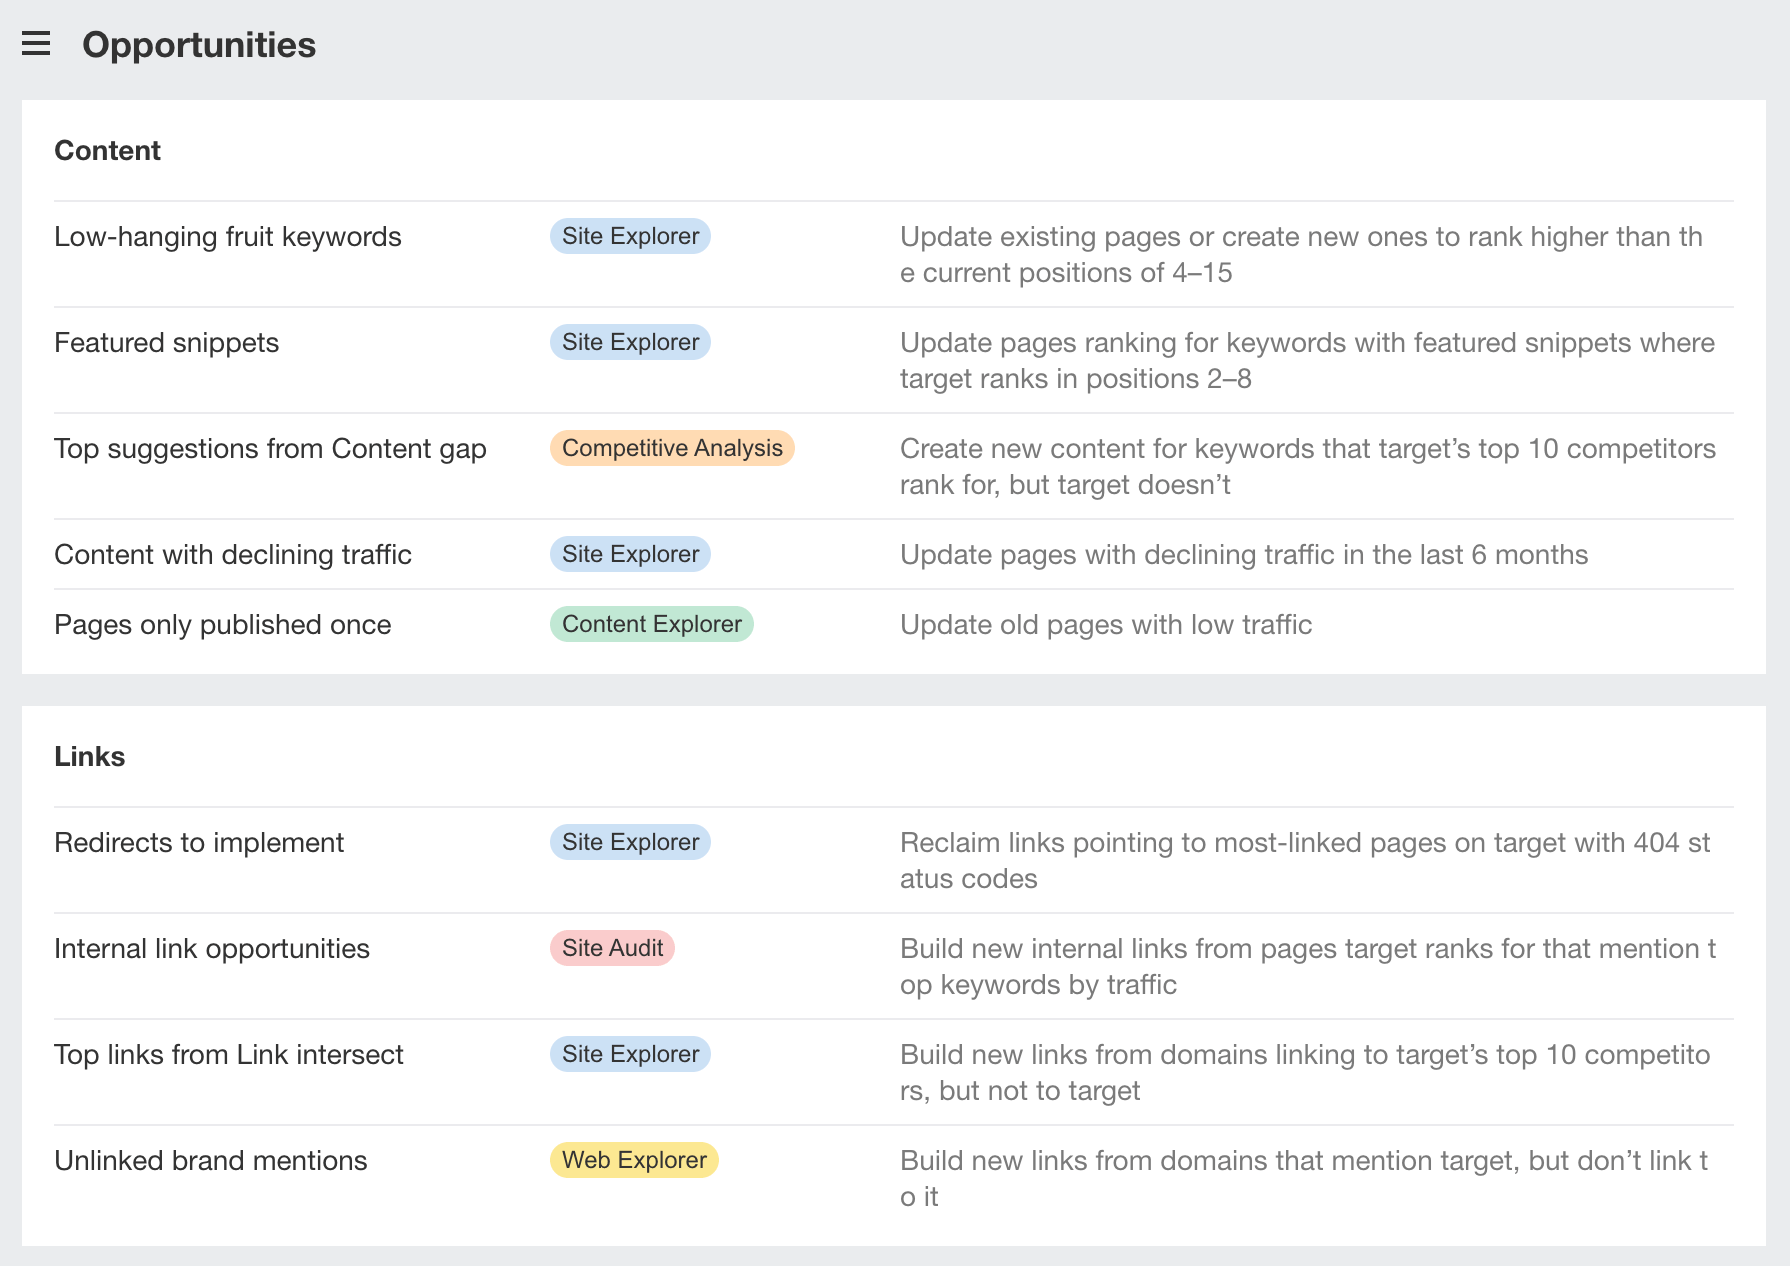
Task: Open the Low-hanging fruit keywords report
Action: [x=228, y=237]
